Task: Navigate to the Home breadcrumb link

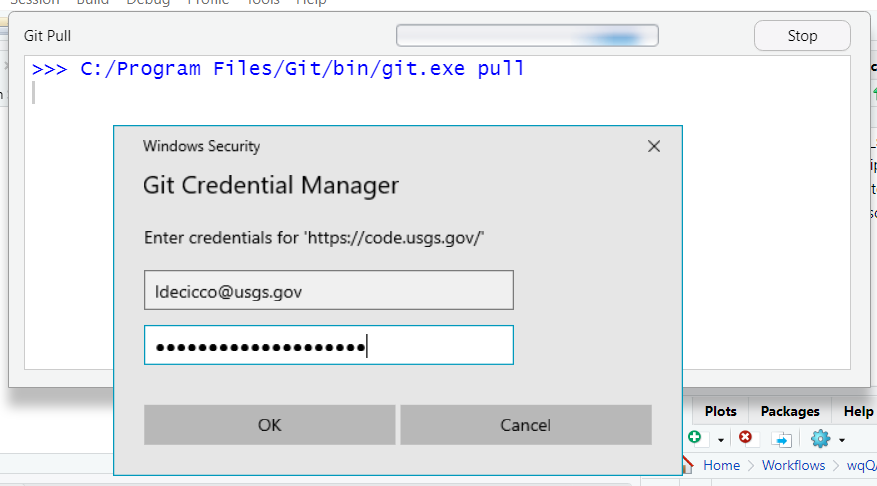Action: coord(721,465)
